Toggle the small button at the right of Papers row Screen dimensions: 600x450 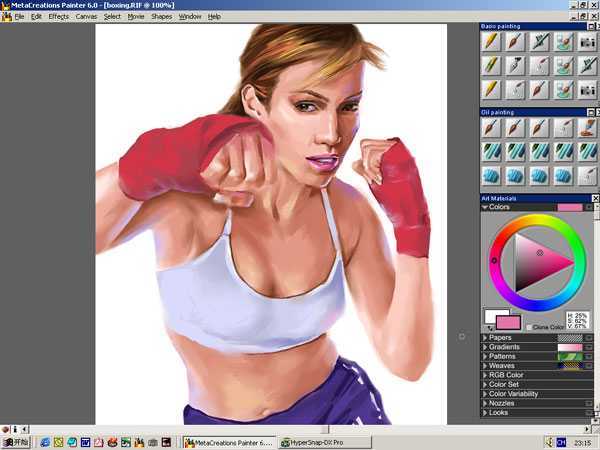[x=589, y=338]
